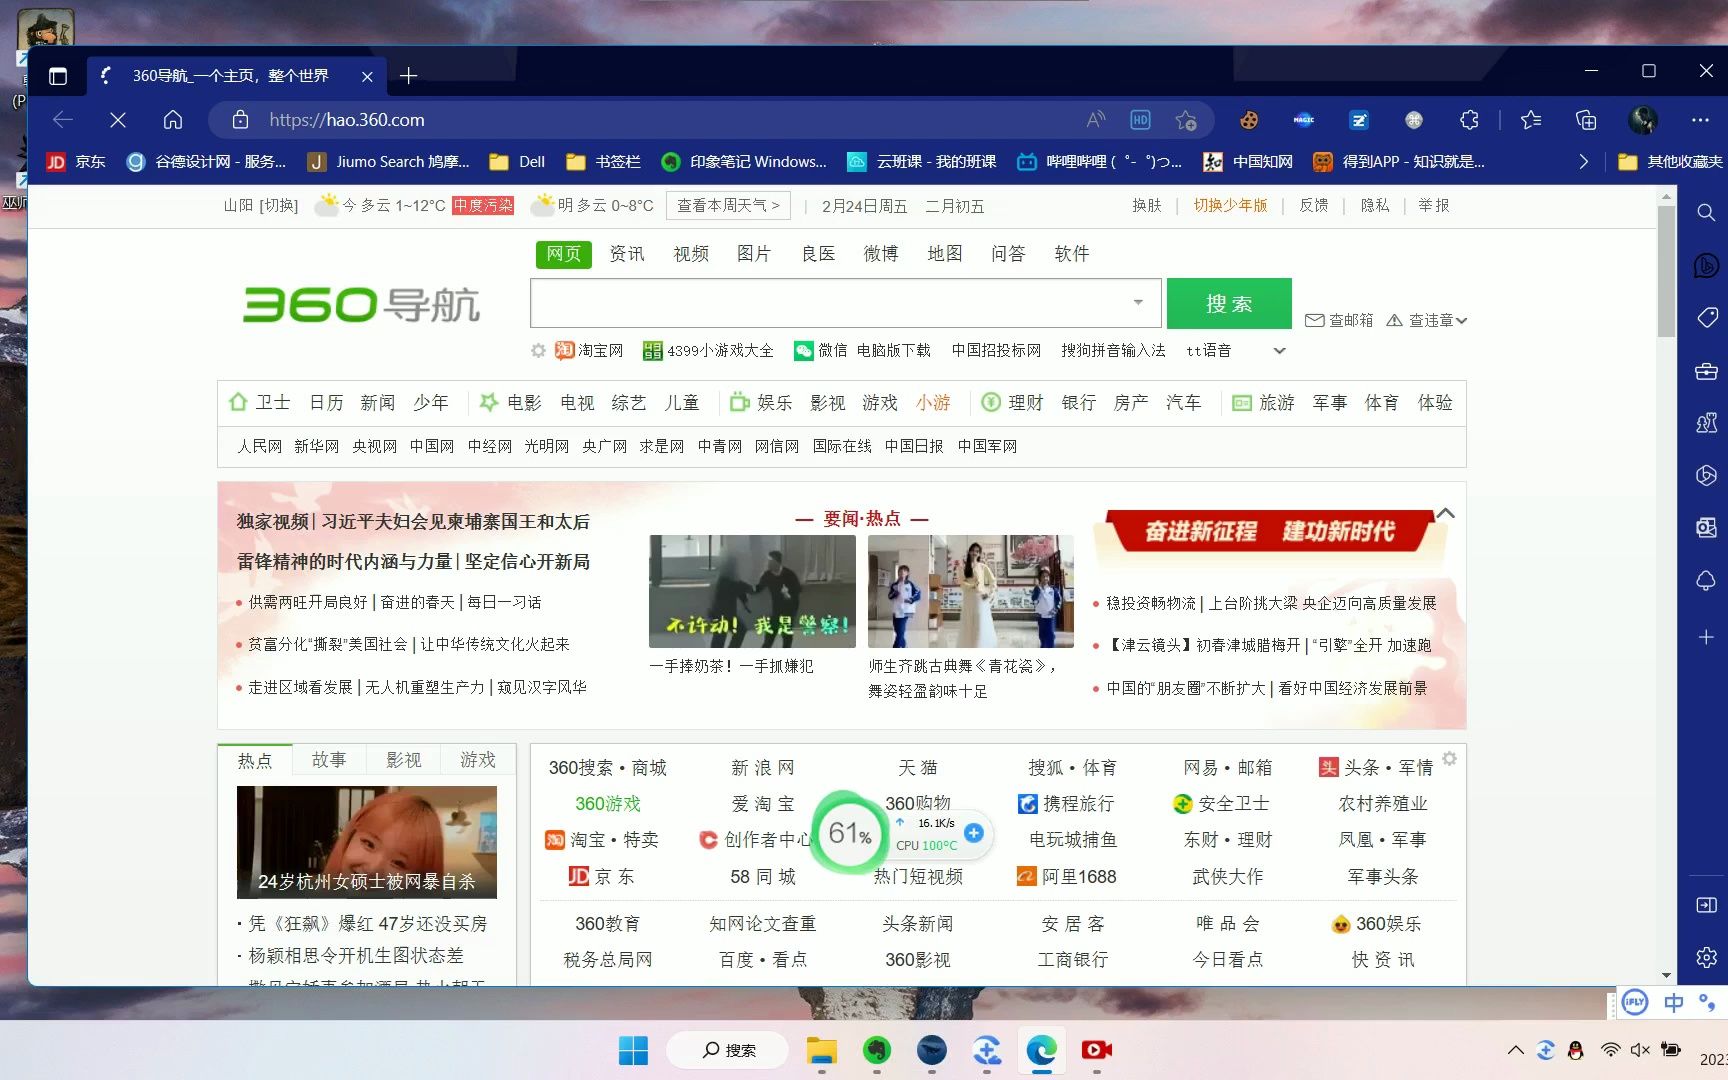Open the favorites list icon

coord(1531,120)
